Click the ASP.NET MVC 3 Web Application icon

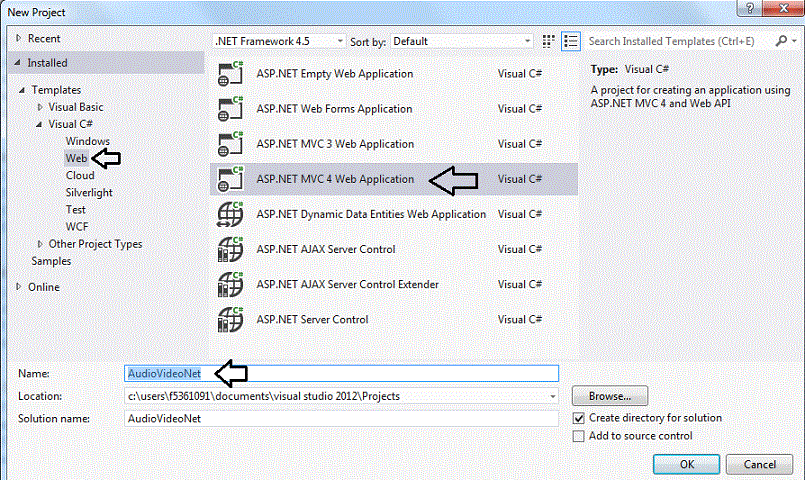click(x=230, y=144)
